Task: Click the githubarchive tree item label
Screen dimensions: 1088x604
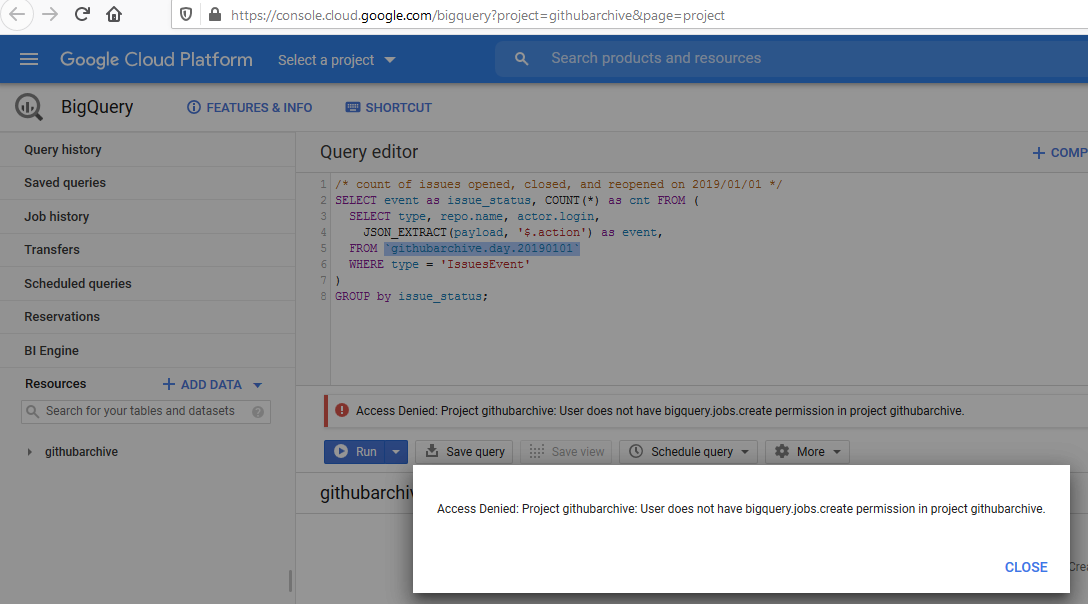Action: pos(81,452)
